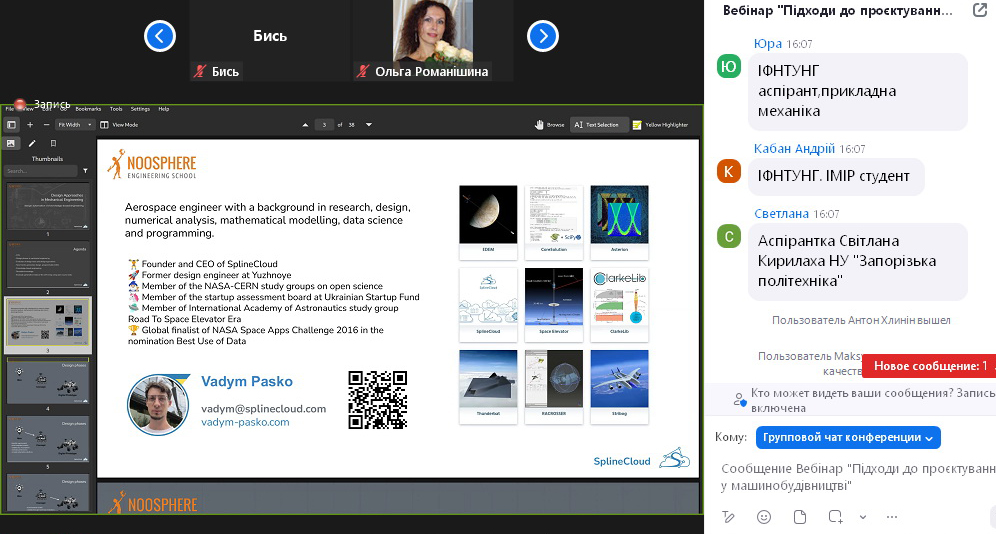
Task: Toggle the Text Selection tool
Action: (x=600, y=125)
